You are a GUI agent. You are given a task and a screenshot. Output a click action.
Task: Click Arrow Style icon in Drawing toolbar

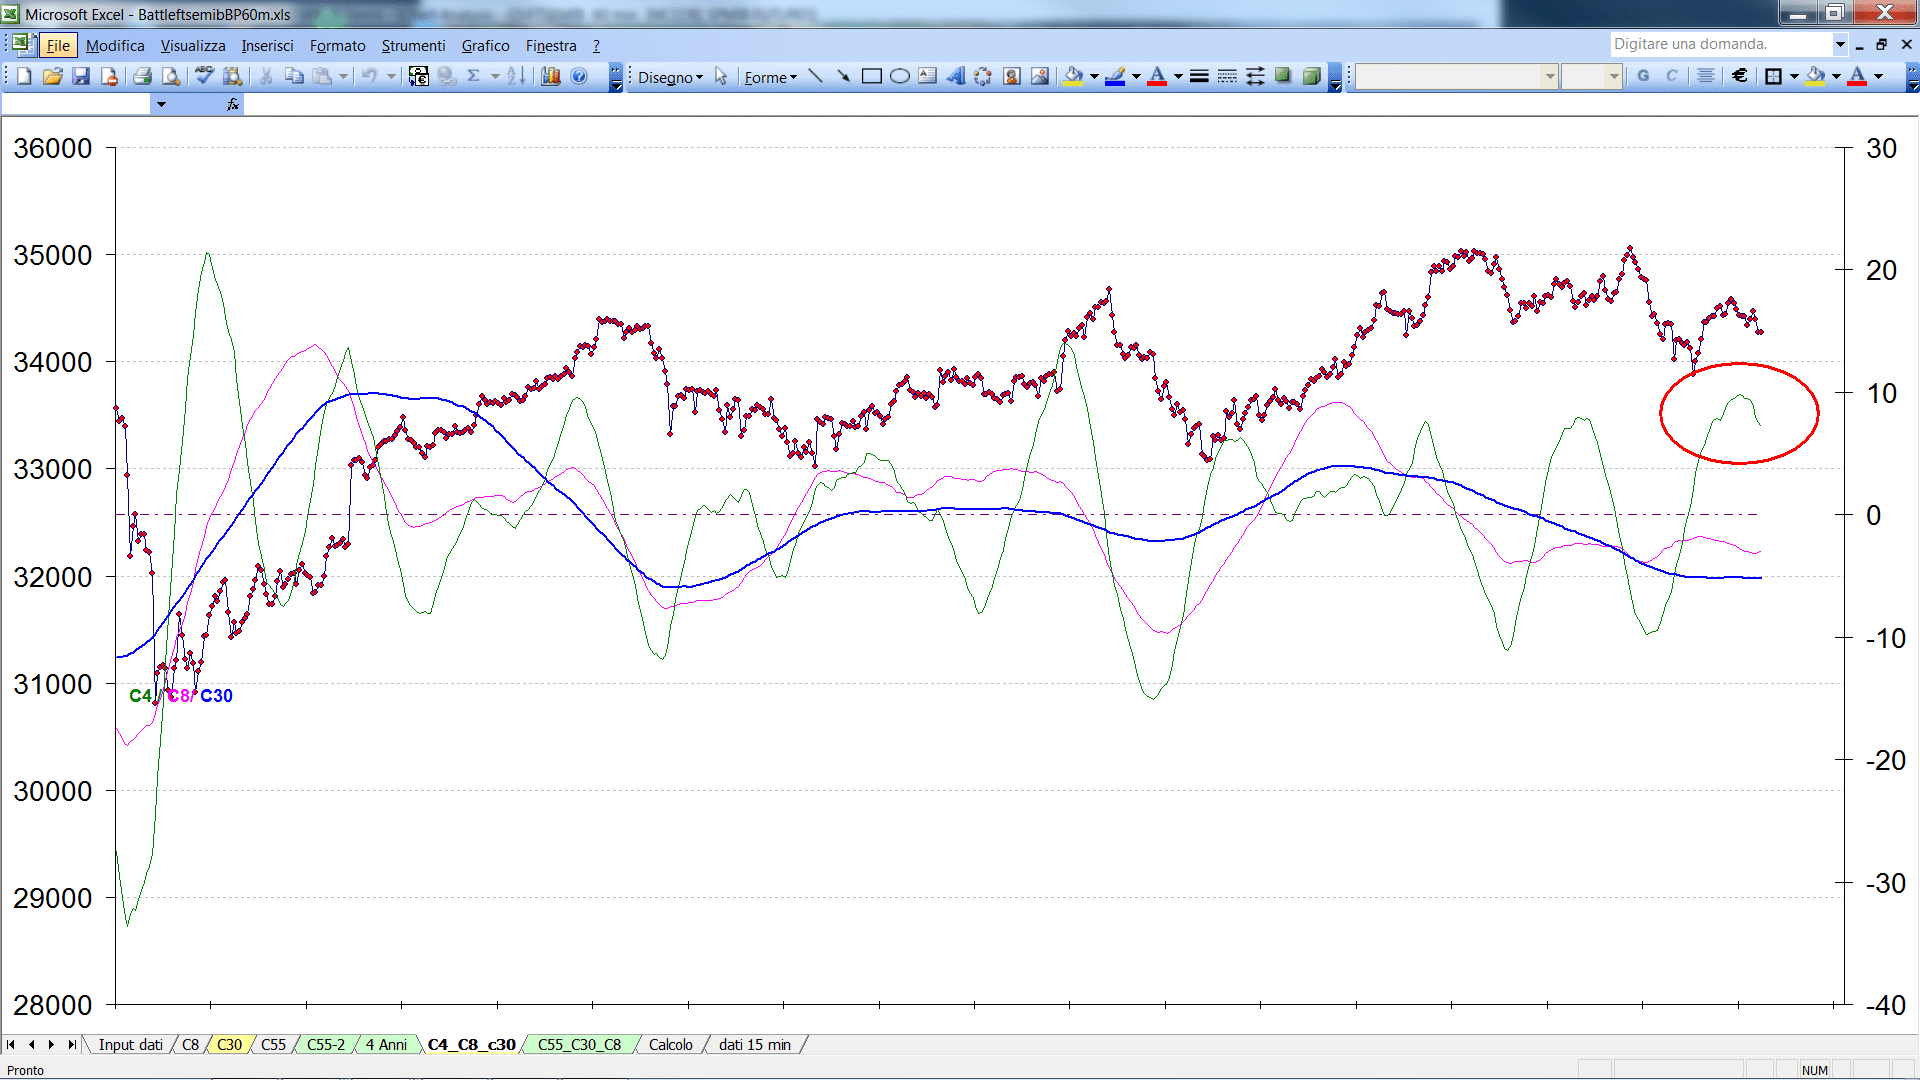pos(1255,76)
